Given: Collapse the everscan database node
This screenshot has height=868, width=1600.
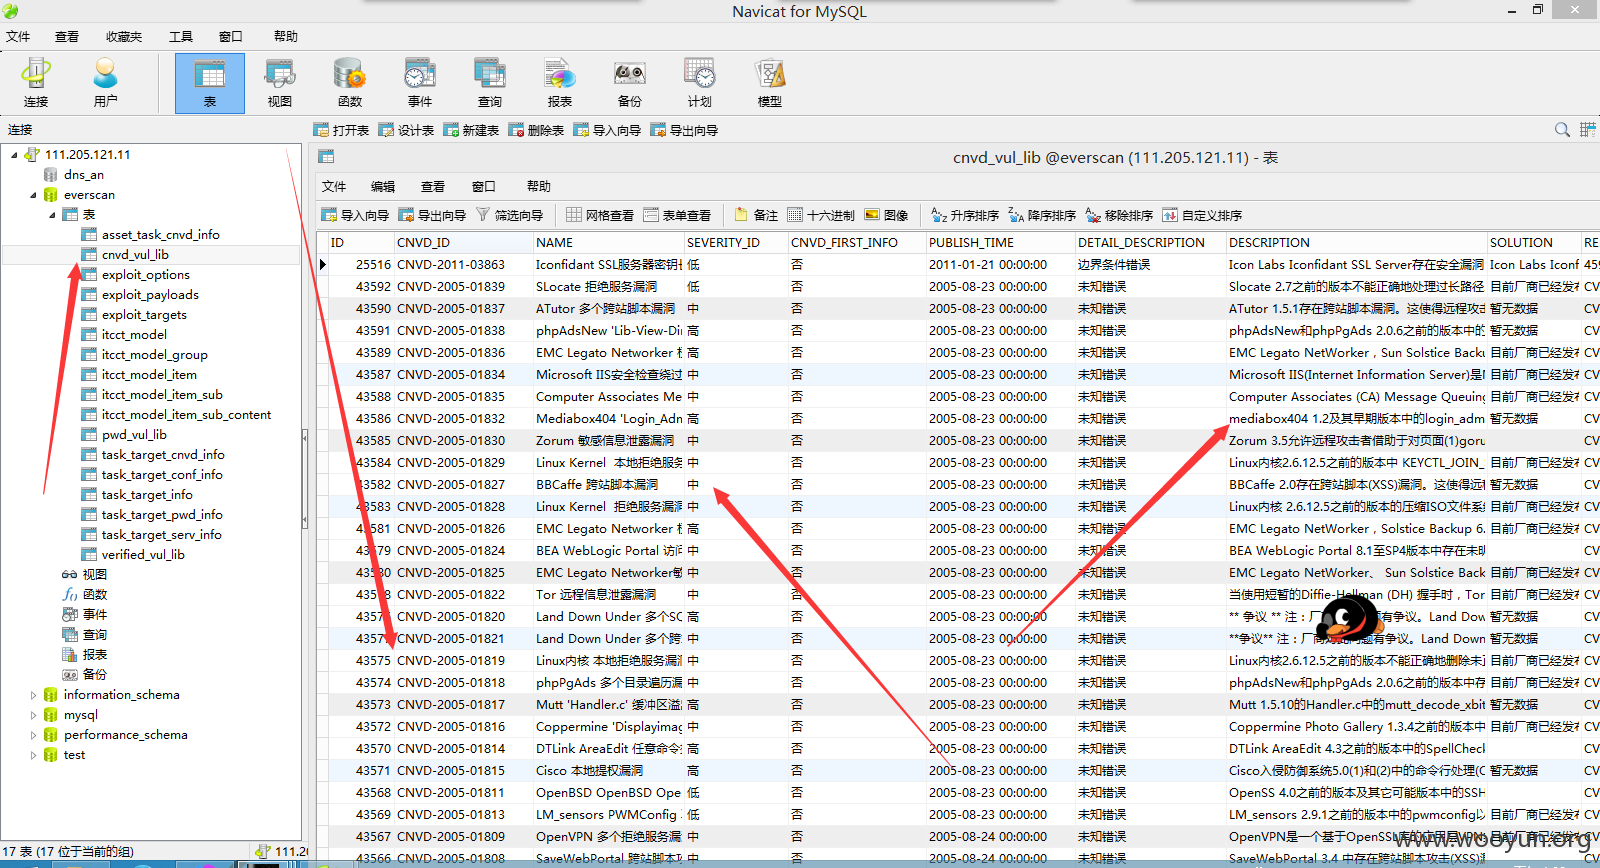Looking at the screenshot, I should [33, 195].
